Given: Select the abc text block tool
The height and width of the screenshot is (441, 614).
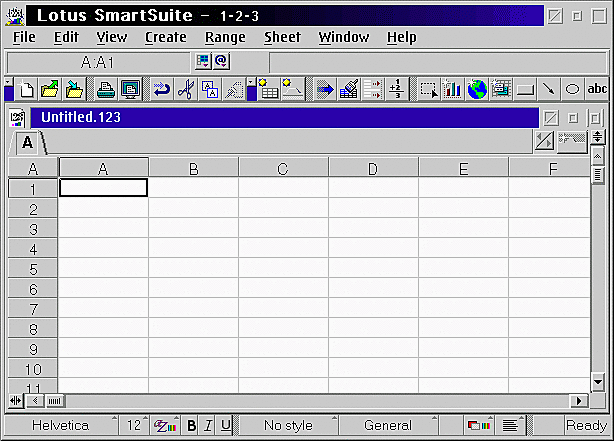Looking at the screenshot, I should 597,89.
